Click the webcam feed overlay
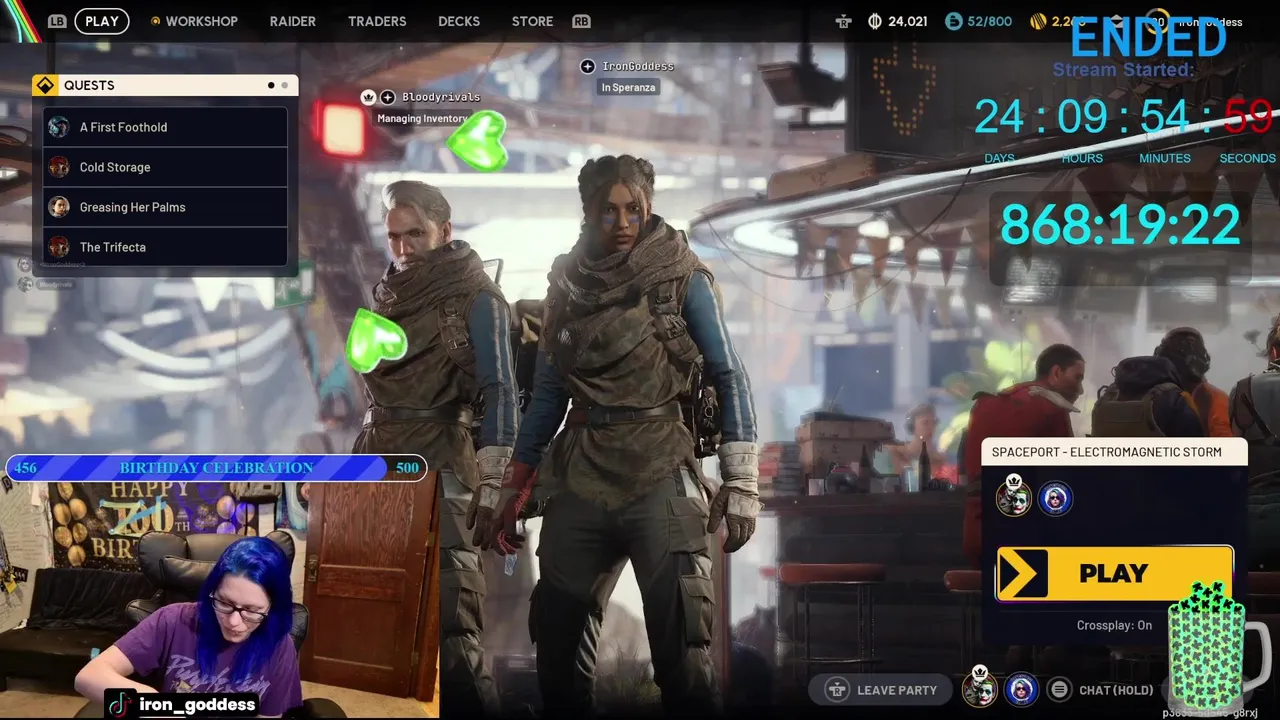The width and height of the screenshot is (1280, 720). [219, 600]
